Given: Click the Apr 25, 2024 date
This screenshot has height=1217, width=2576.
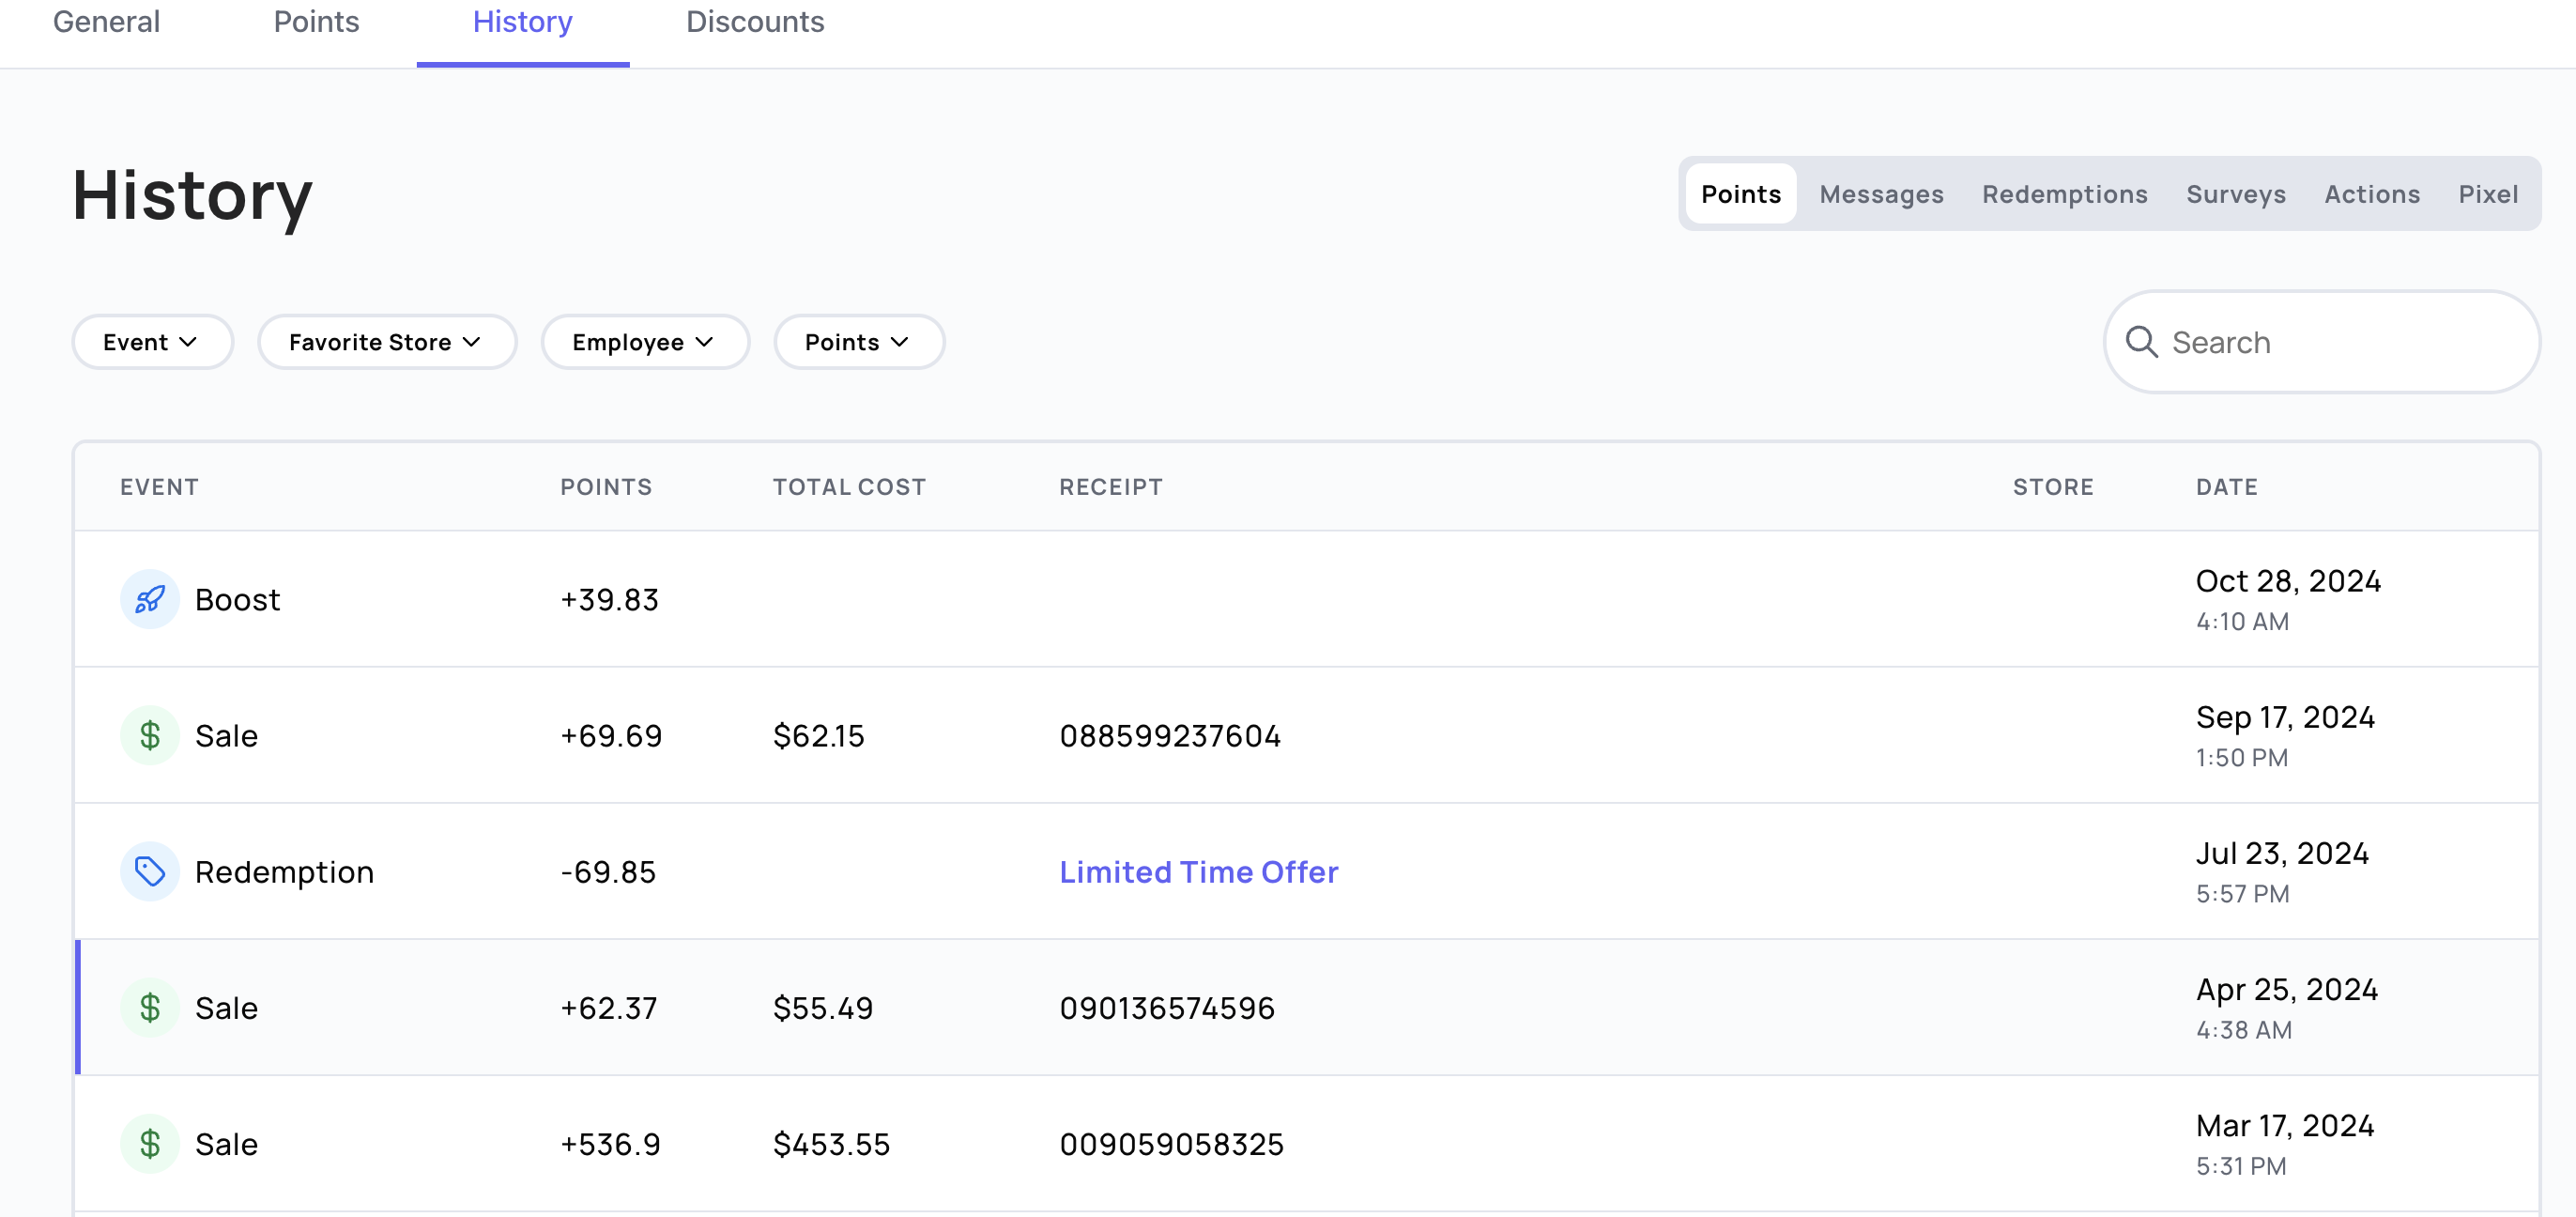Looking at the screenshot, I should click(2287, 989).
